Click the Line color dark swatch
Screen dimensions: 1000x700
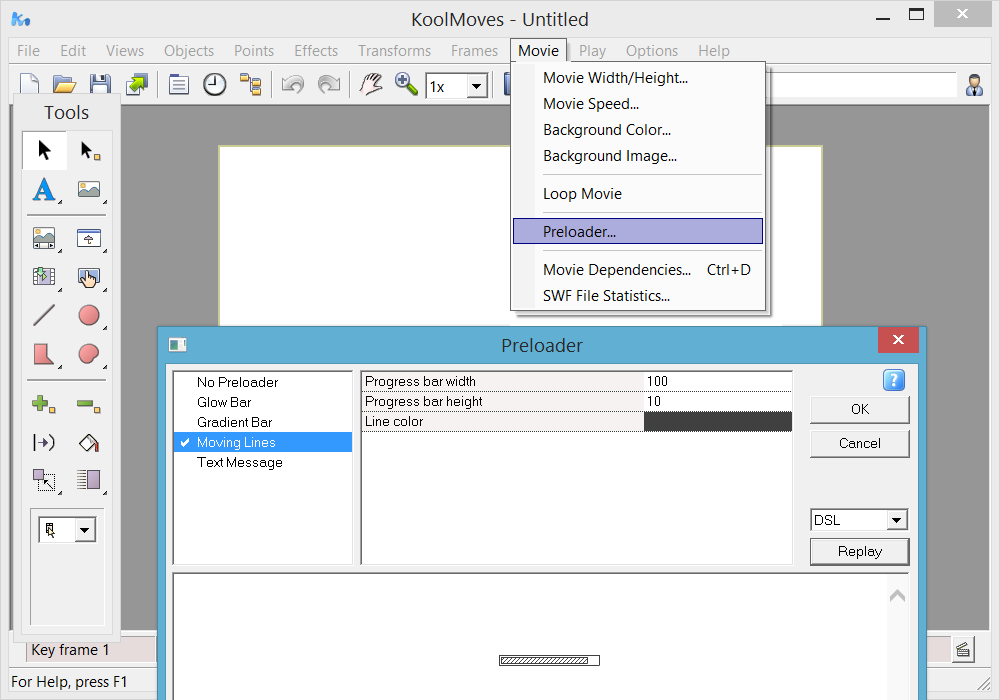click(717, 421)
